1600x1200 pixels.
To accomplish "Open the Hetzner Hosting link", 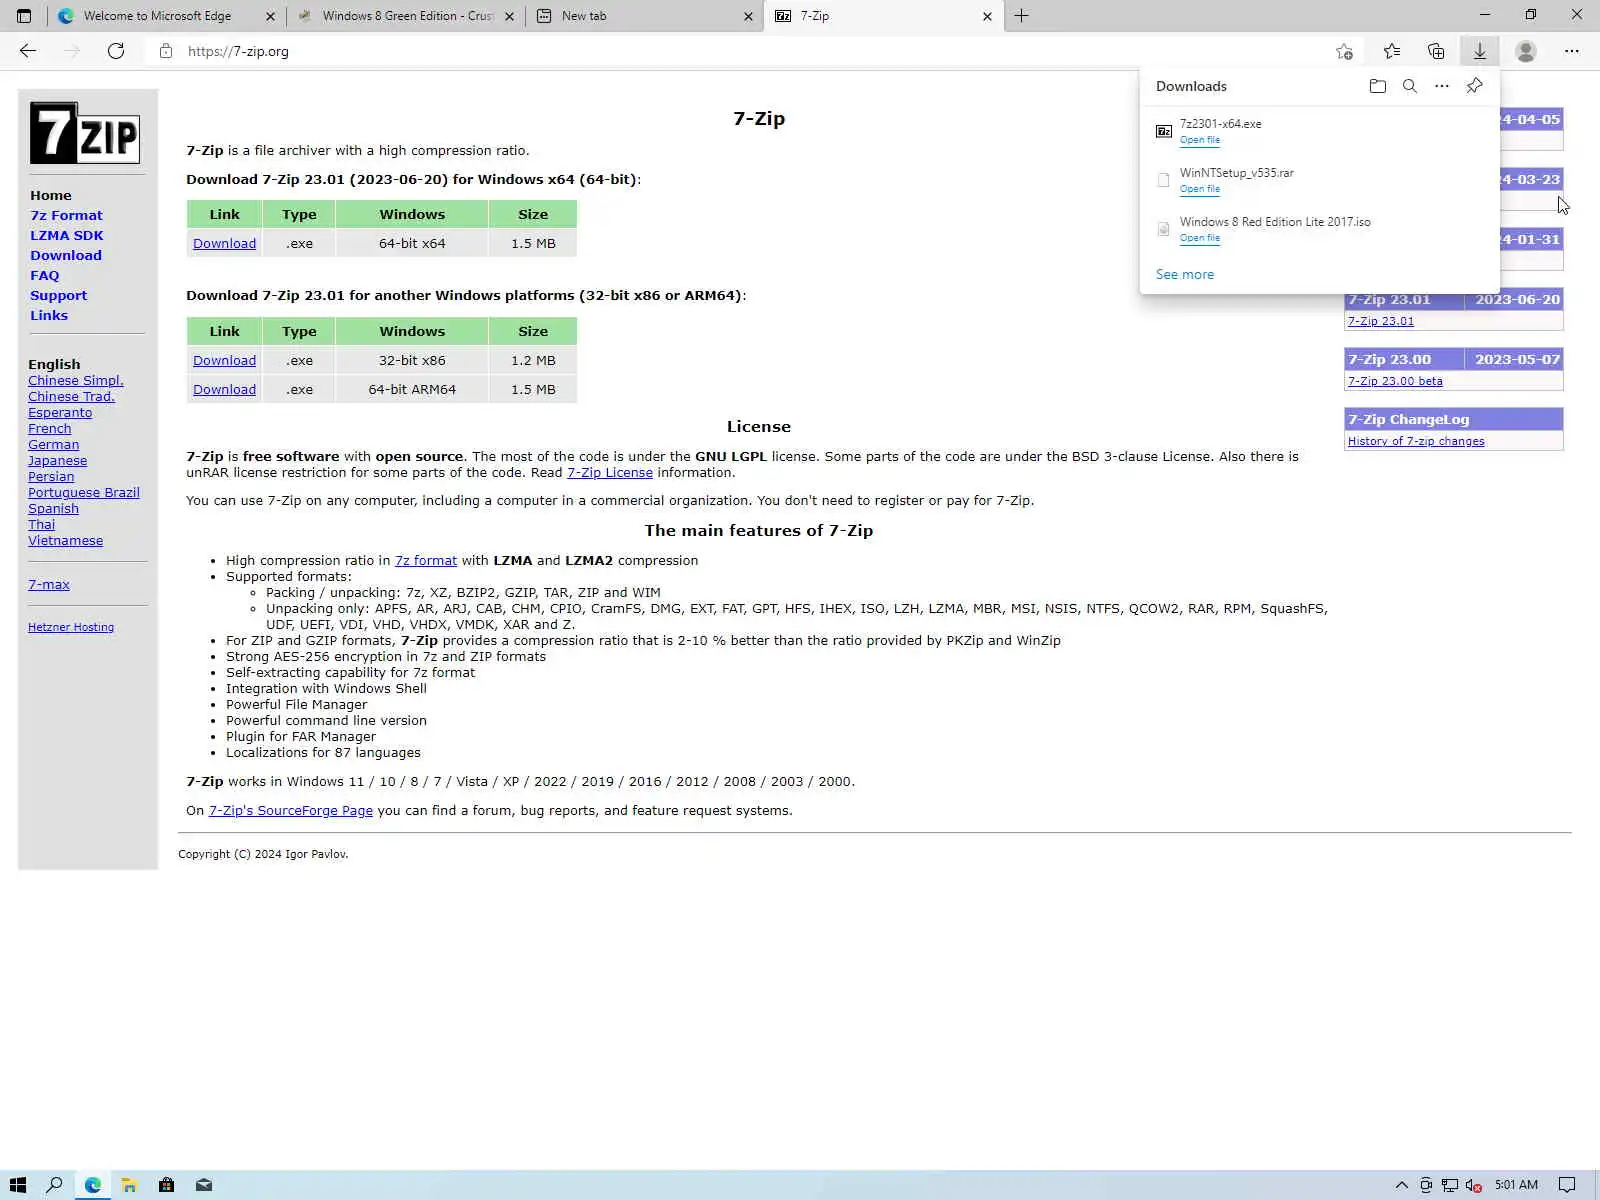I will click(x=71, y=627).
